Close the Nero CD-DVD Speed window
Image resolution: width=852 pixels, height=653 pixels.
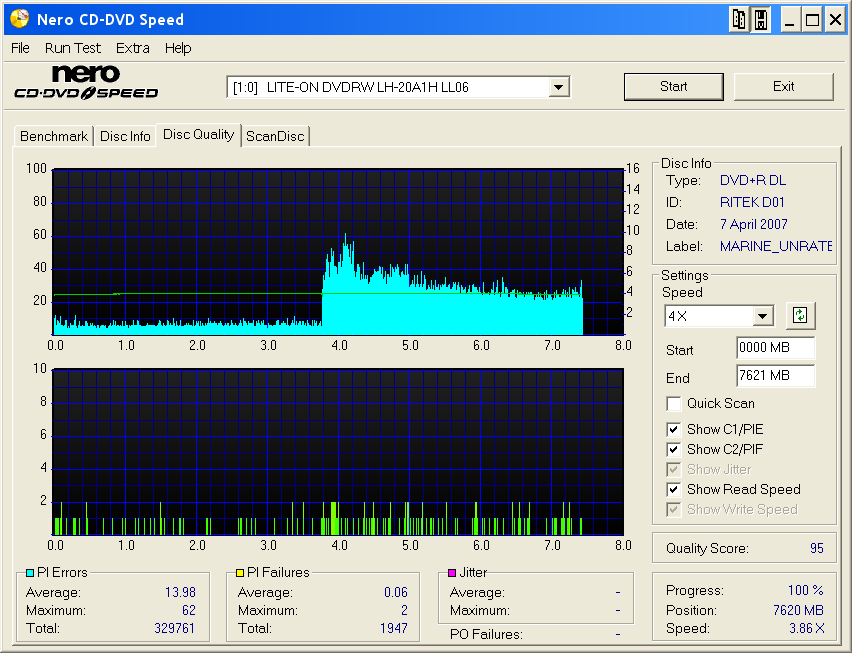[835, 20]
